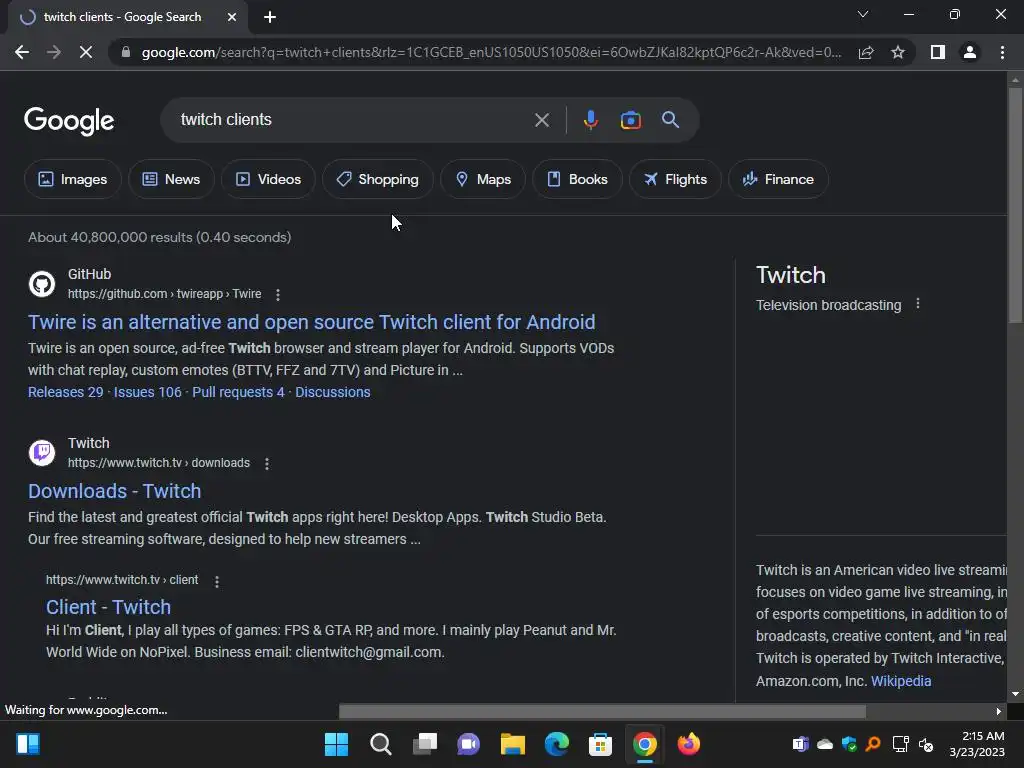1024x768 pixels.
Task: Open more options for Twitch knowledge panel
Action: [x=918, y=304]
